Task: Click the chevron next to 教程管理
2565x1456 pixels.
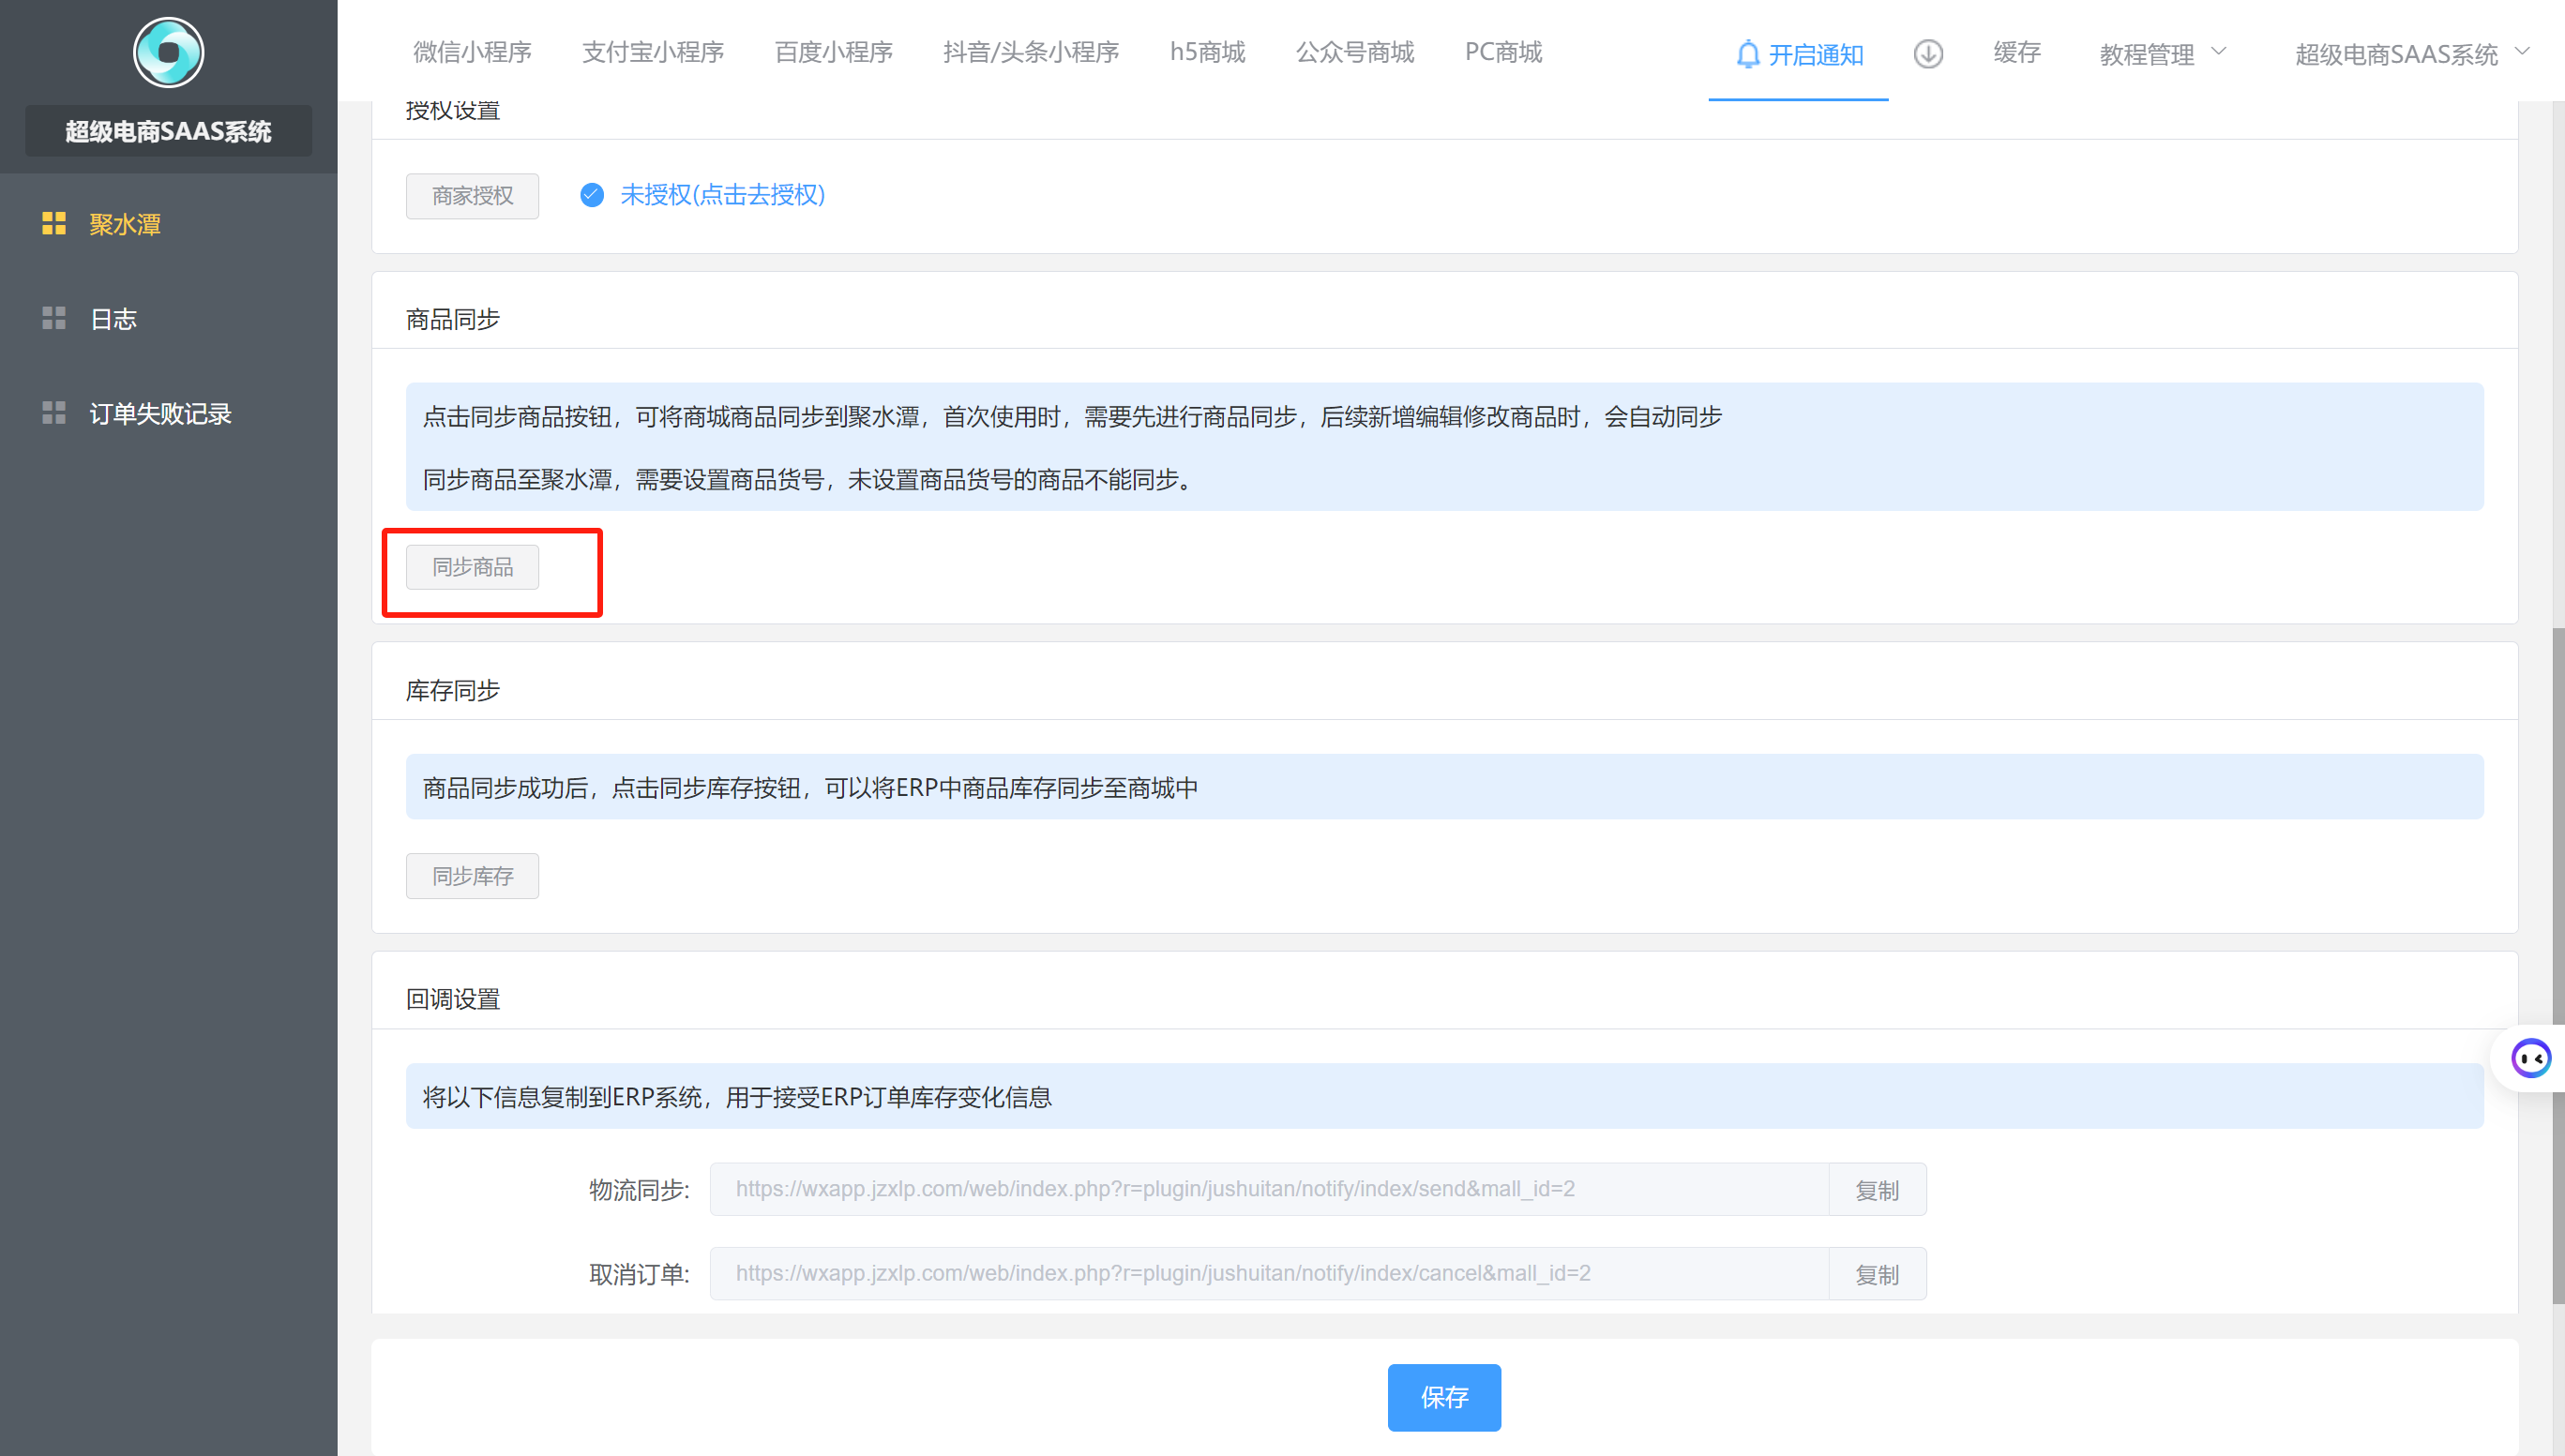Action: point(2218,52)
